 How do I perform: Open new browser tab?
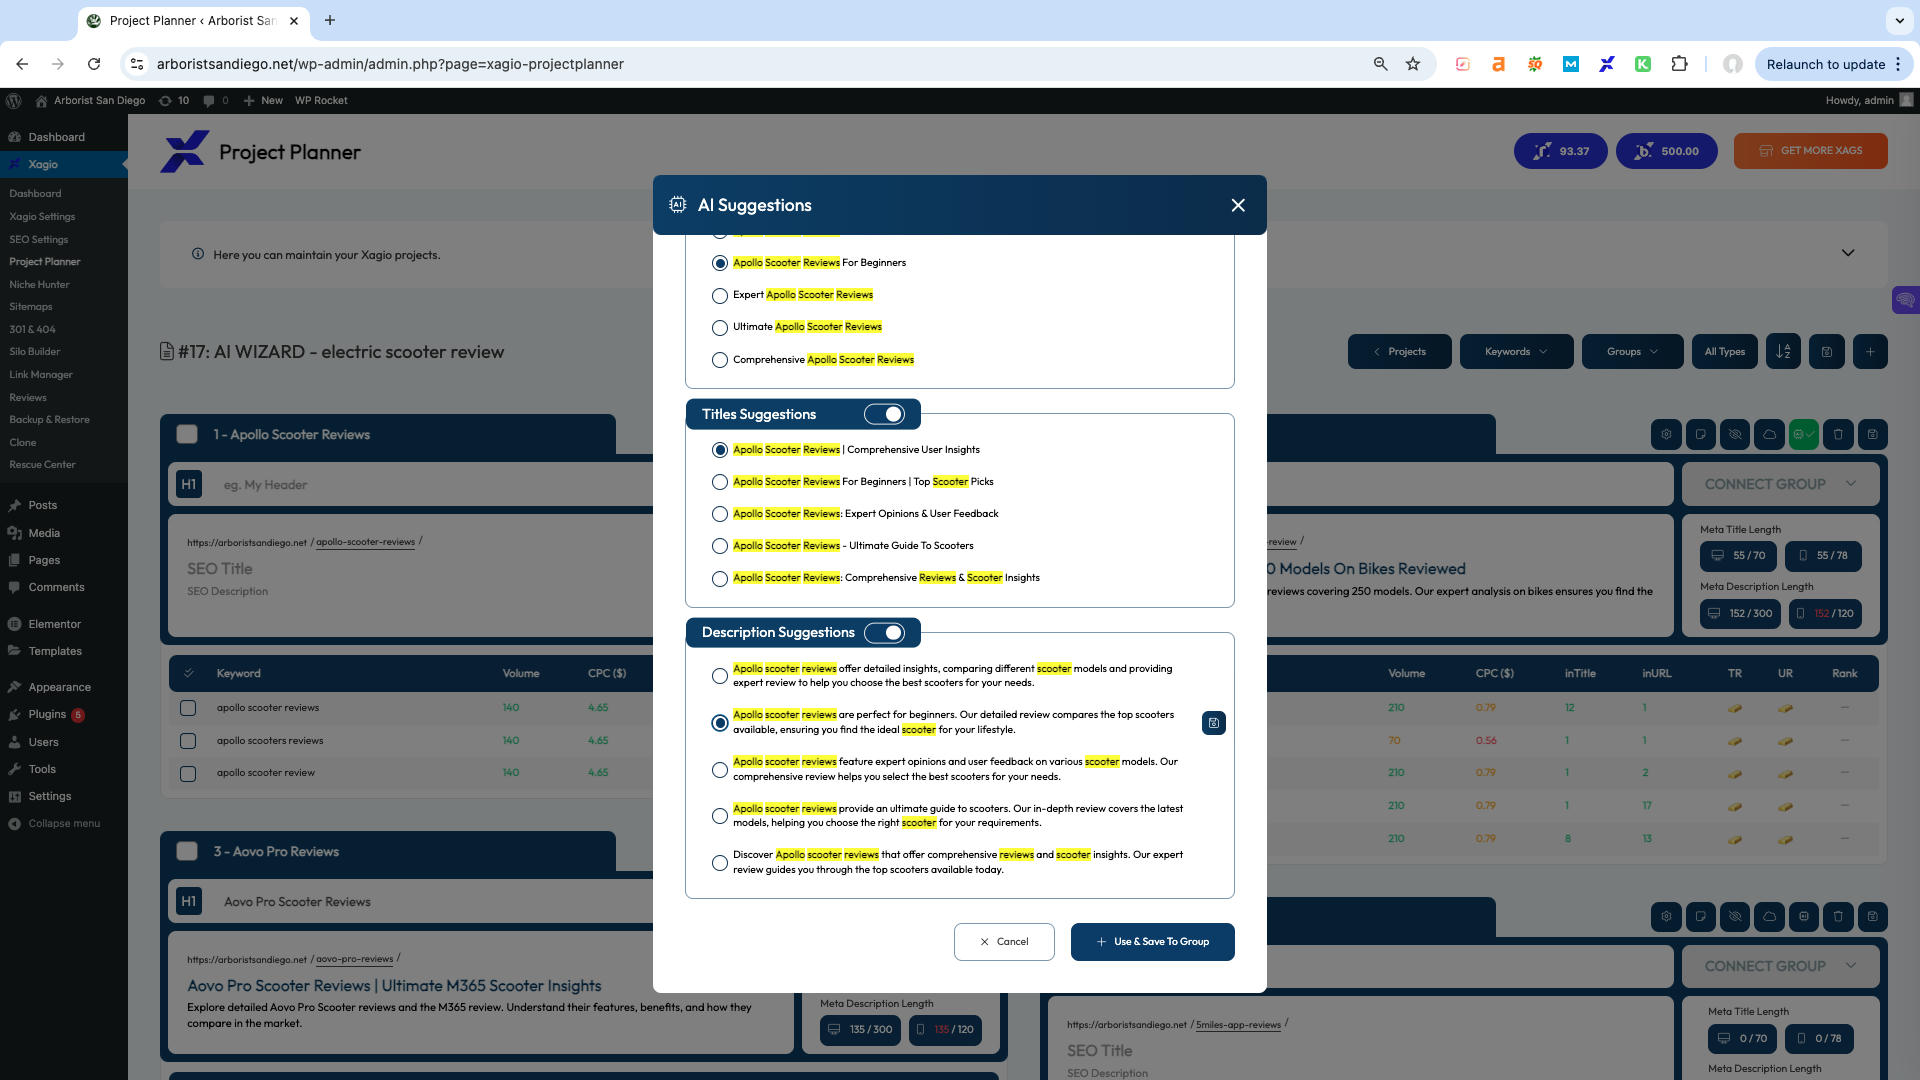tap(330, 20)
